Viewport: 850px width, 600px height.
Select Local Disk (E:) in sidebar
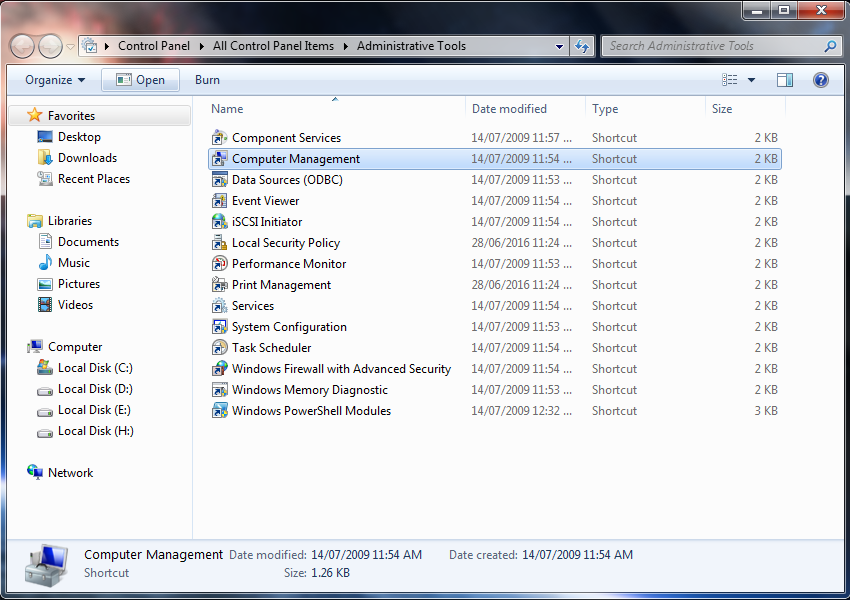[x=94, y=410]
